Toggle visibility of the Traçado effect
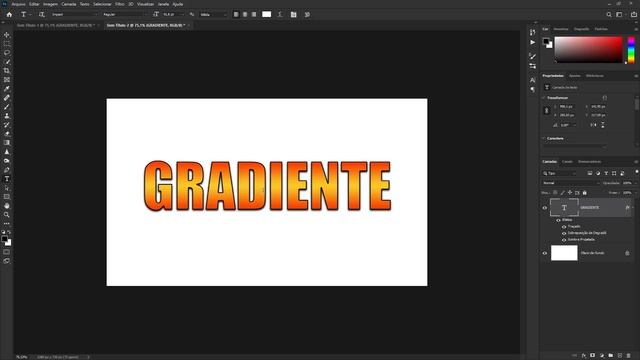 click(564, 227)
